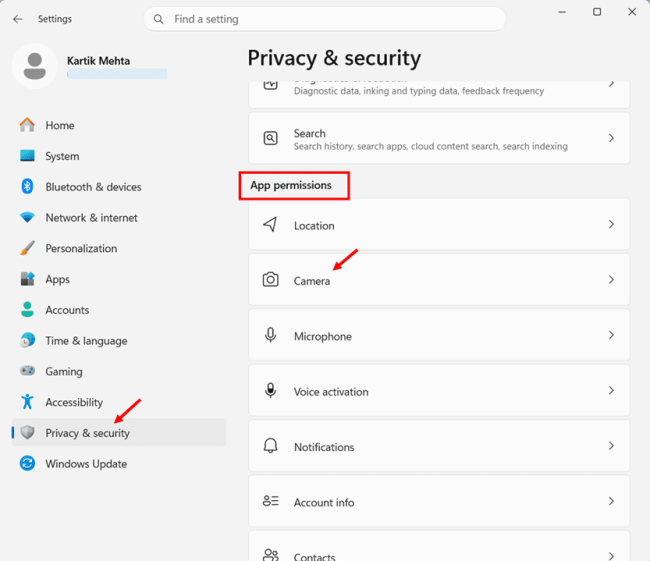This screenshot has width=650, height=561.
Task: Click the Apps label in sidebar
Action: [58, 279]
